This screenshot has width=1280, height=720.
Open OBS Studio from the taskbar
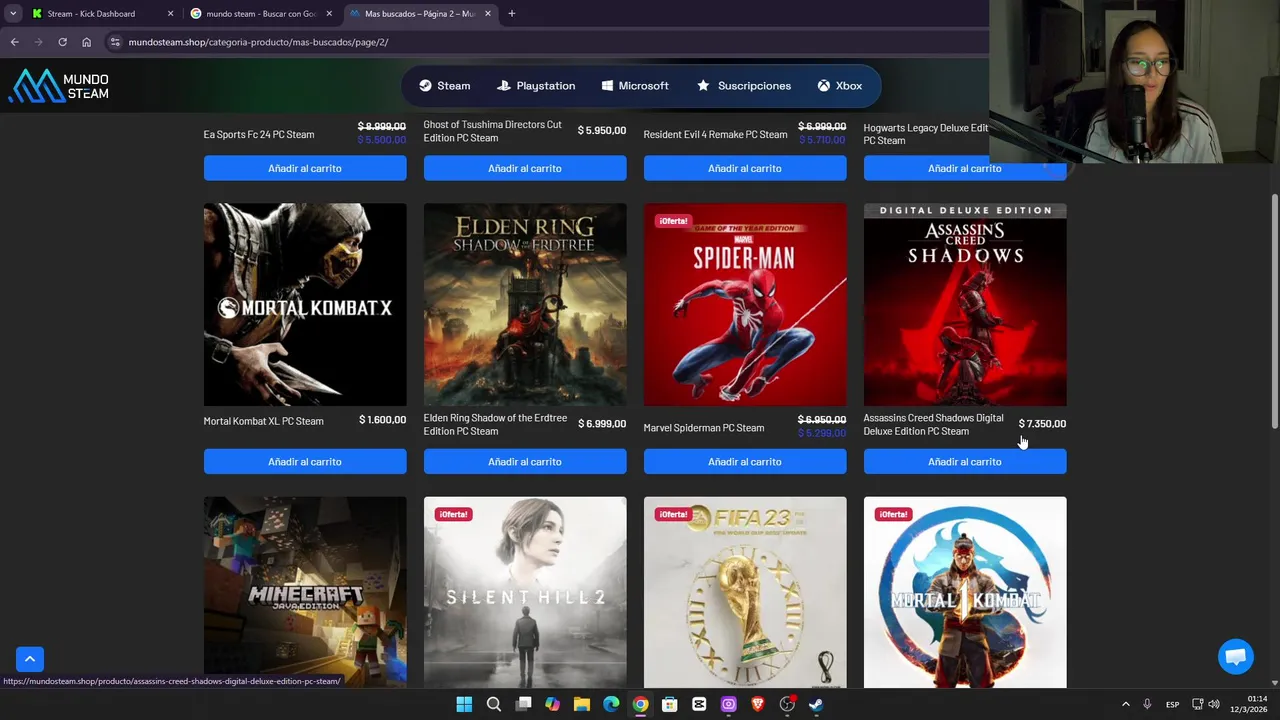pyautogui.click(x=787, y=705)
